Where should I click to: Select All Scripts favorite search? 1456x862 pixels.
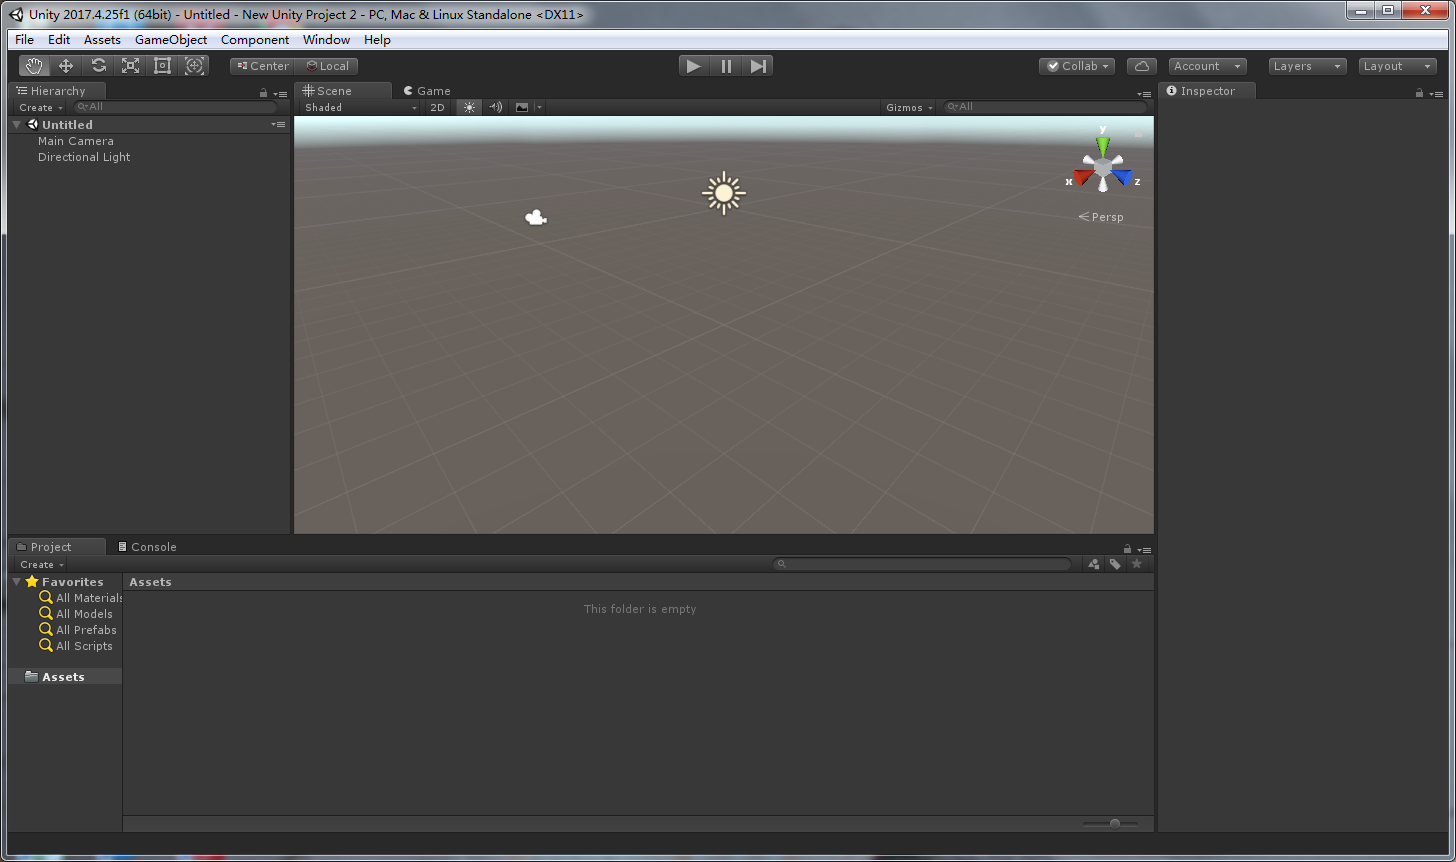(x=76, y=646)
